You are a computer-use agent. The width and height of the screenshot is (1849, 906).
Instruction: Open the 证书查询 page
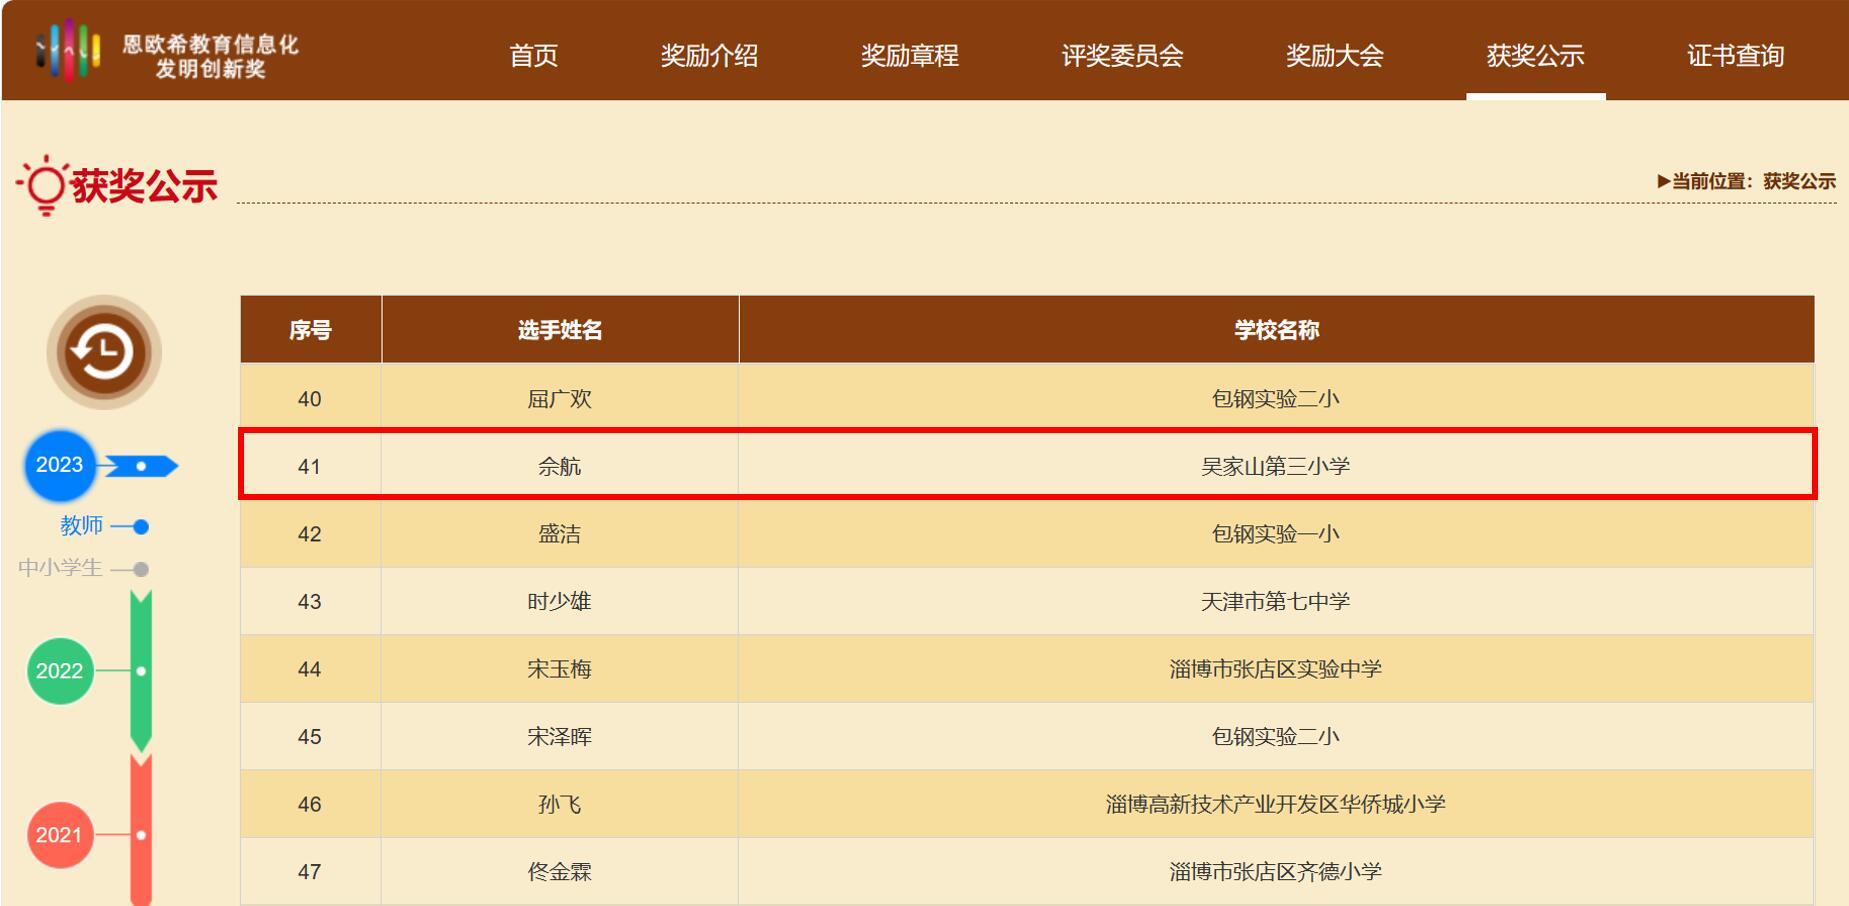click(x=1735, y=55)
